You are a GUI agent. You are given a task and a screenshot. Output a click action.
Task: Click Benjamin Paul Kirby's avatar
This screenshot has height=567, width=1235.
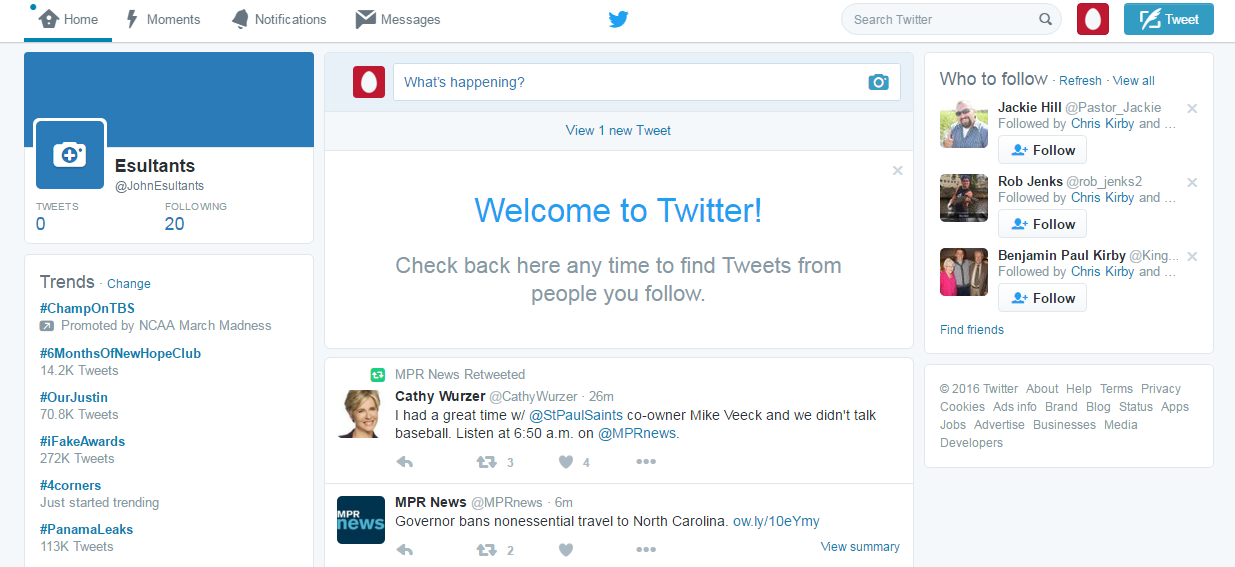[964, 272]
